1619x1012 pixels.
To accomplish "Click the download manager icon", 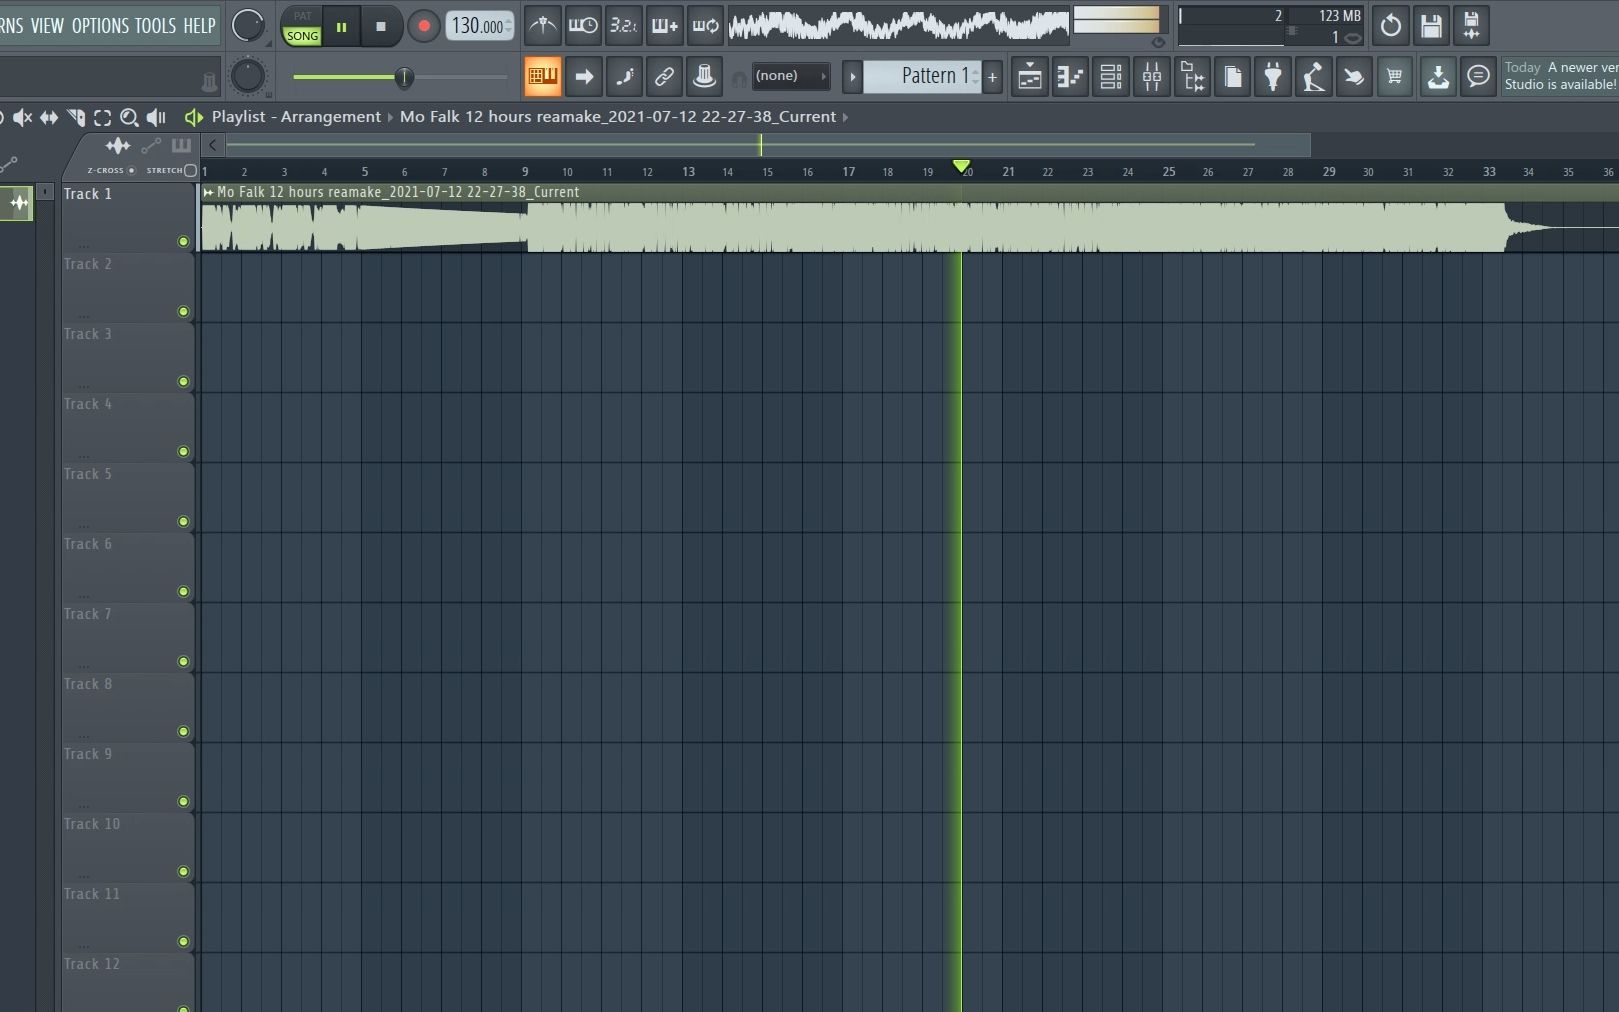I will tap(1438, 77).
